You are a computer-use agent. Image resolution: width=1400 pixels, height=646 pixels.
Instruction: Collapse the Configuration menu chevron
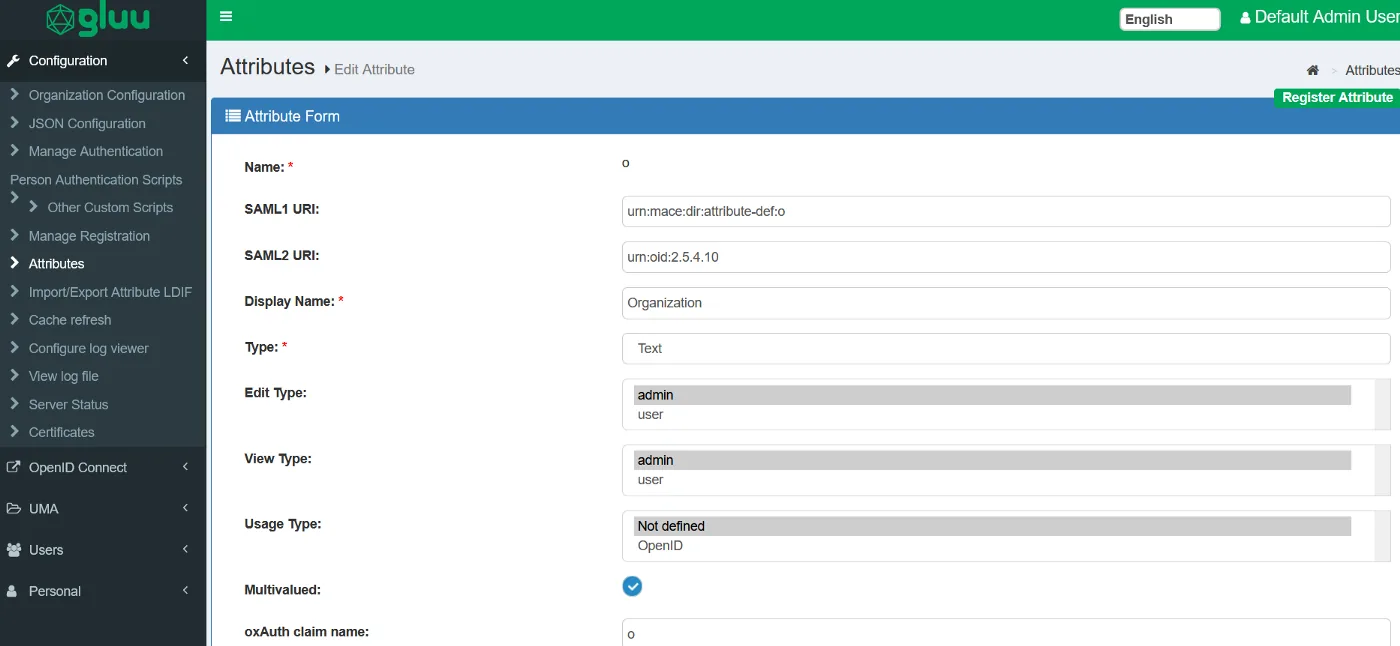[x=186, y=61]
